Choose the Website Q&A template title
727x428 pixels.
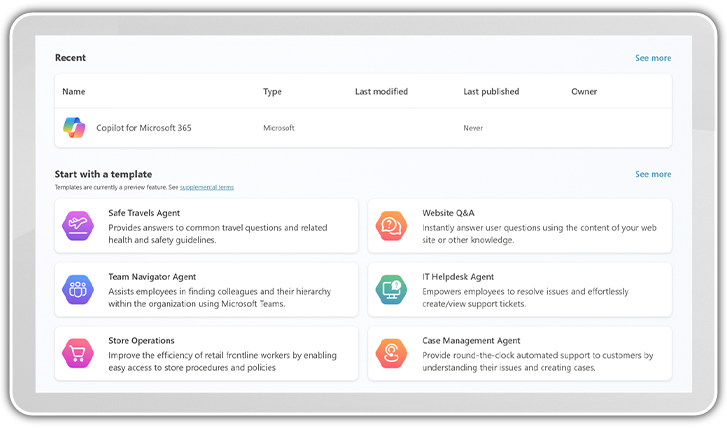(448, 213)
